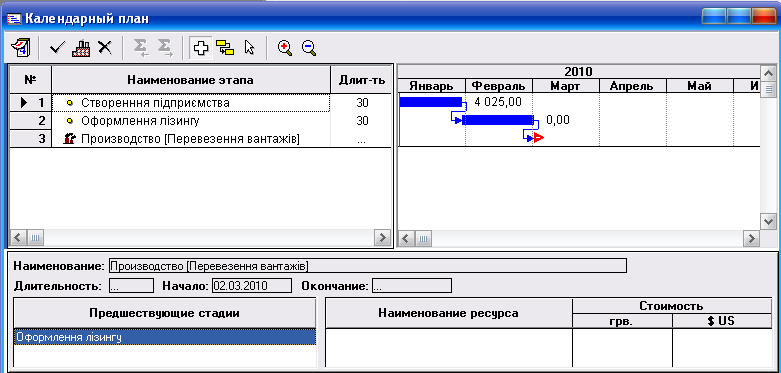Screen dimensions: 781x373
Task: Click the Календарный план window title icon
Action: click(14, 19)
